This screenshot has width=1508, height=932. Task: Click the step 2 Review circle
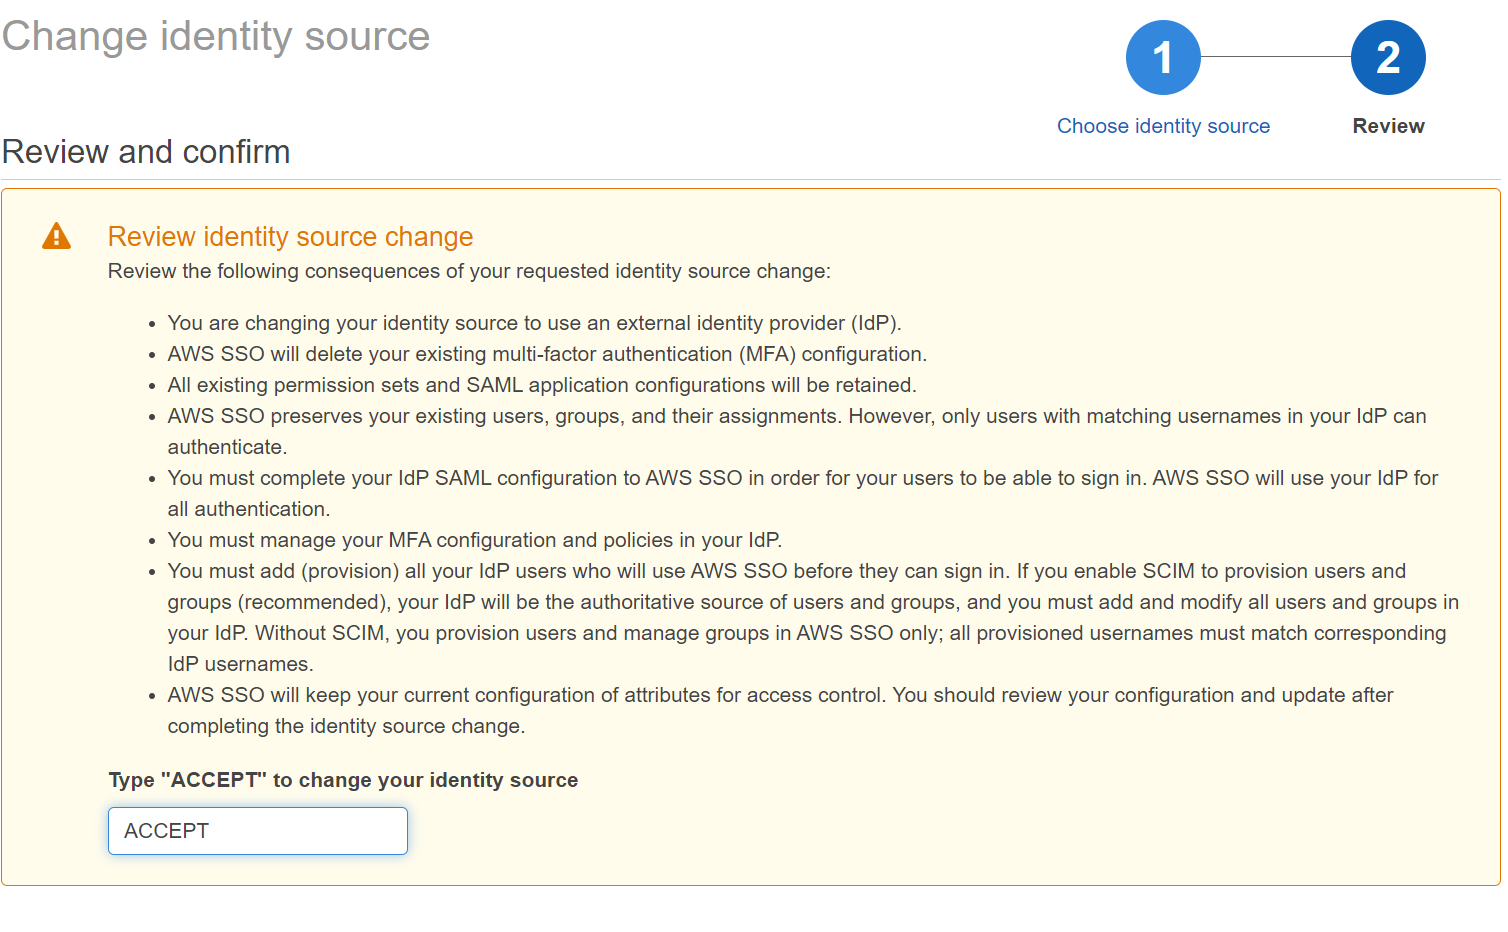point(1388,58)
